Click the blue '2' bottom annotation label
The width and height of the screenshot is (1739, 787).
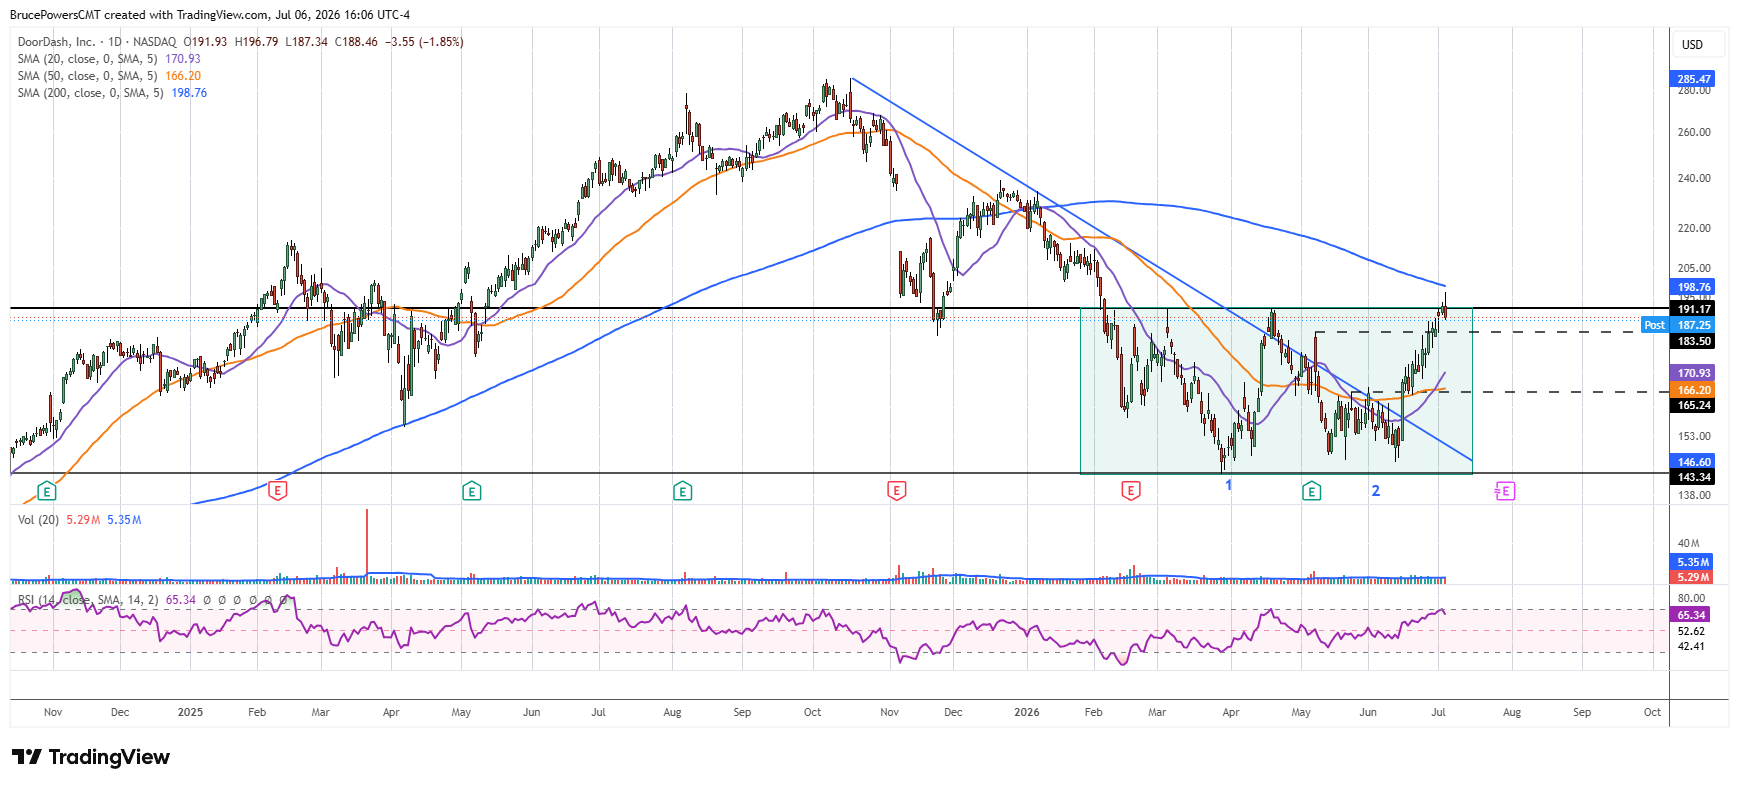[1376, 491]
